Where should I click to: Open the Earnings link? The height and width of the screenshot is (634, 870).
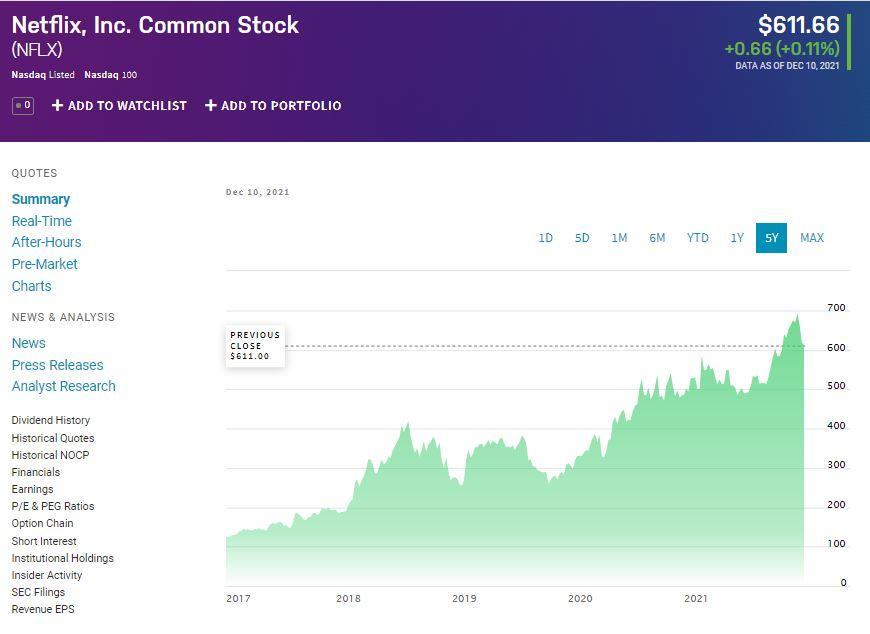(x=32, y=489)
